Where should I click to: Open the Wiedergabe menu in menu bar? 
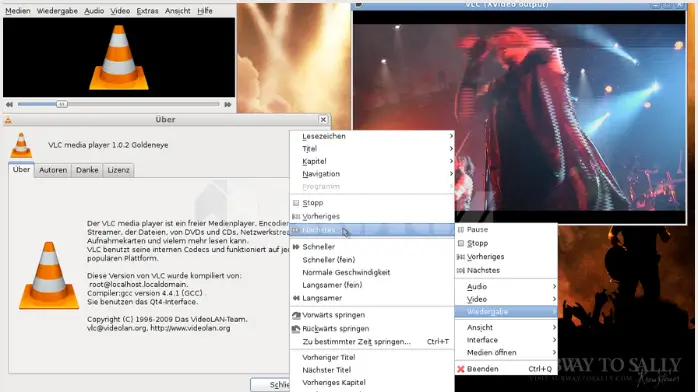coord(57,11)
